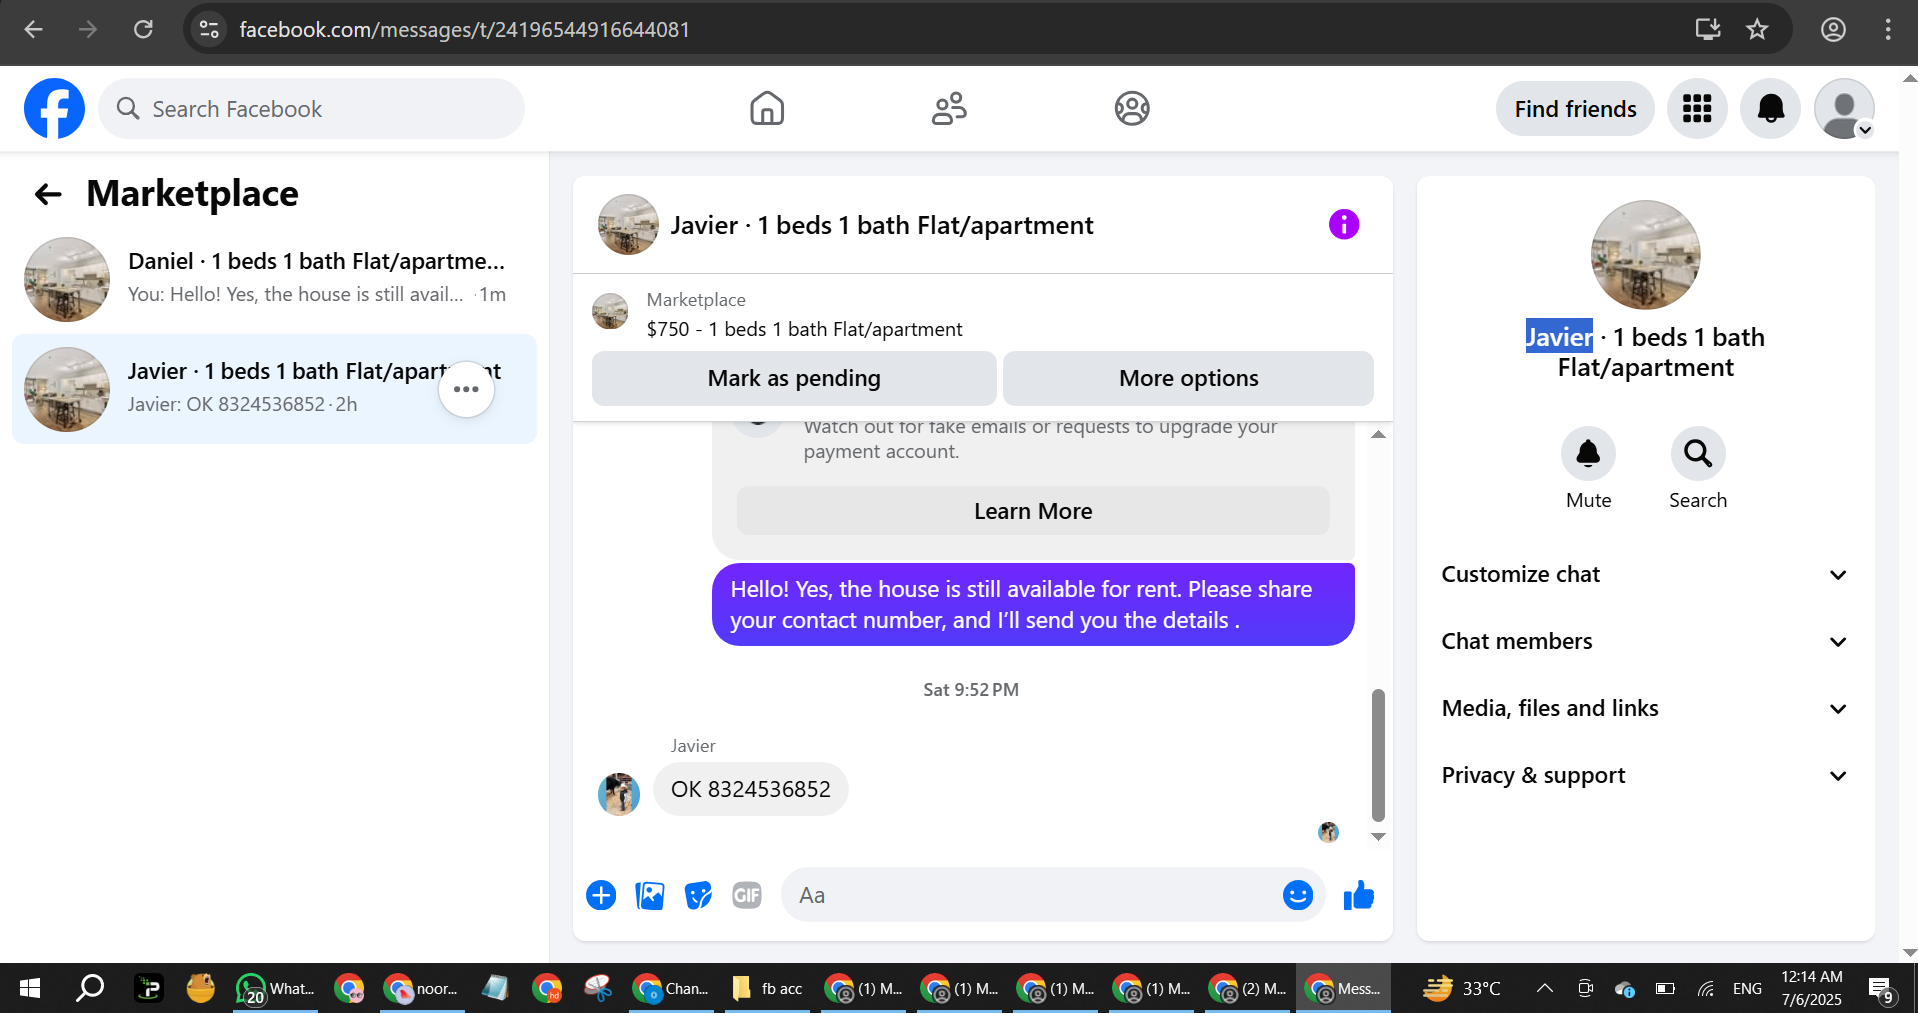Open the Javier conversation in list
Viewport: 1918px width, 1013px height.
274,389
